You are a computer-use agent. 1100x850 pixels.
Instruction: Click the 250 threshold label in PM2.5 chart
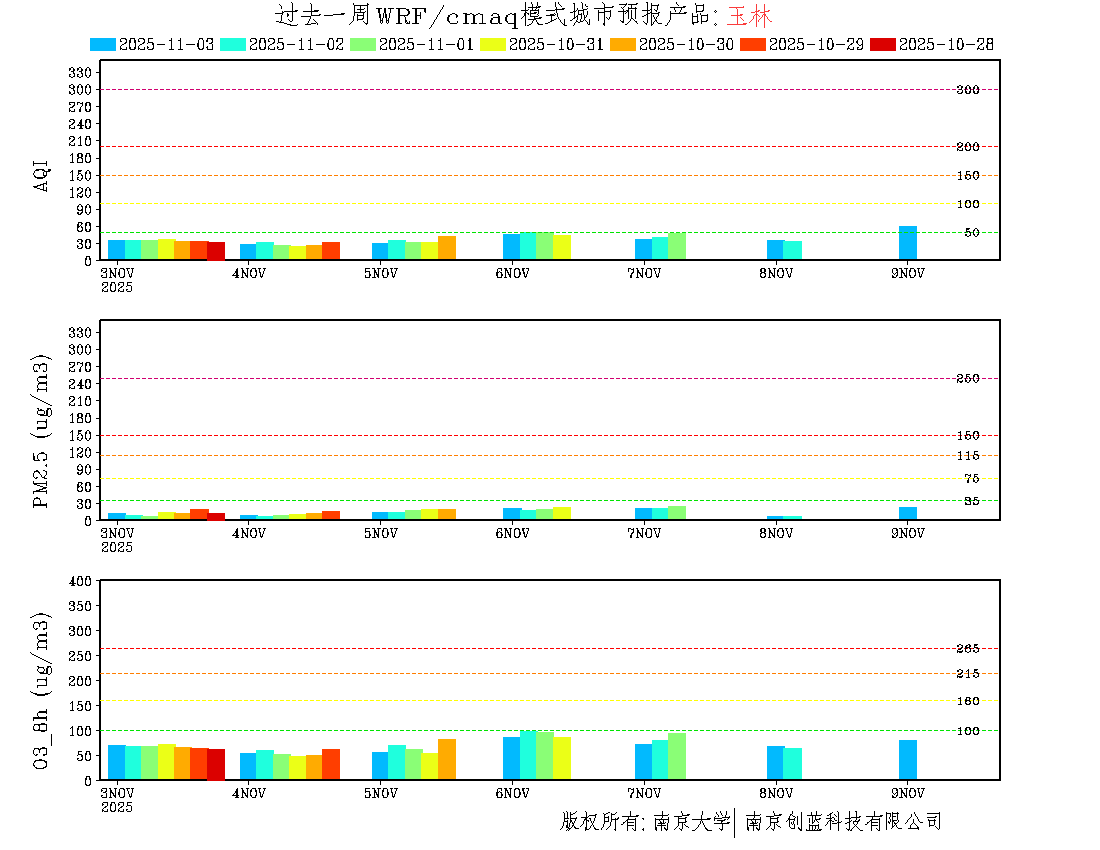pyautogui.click(x=967, y=378)
